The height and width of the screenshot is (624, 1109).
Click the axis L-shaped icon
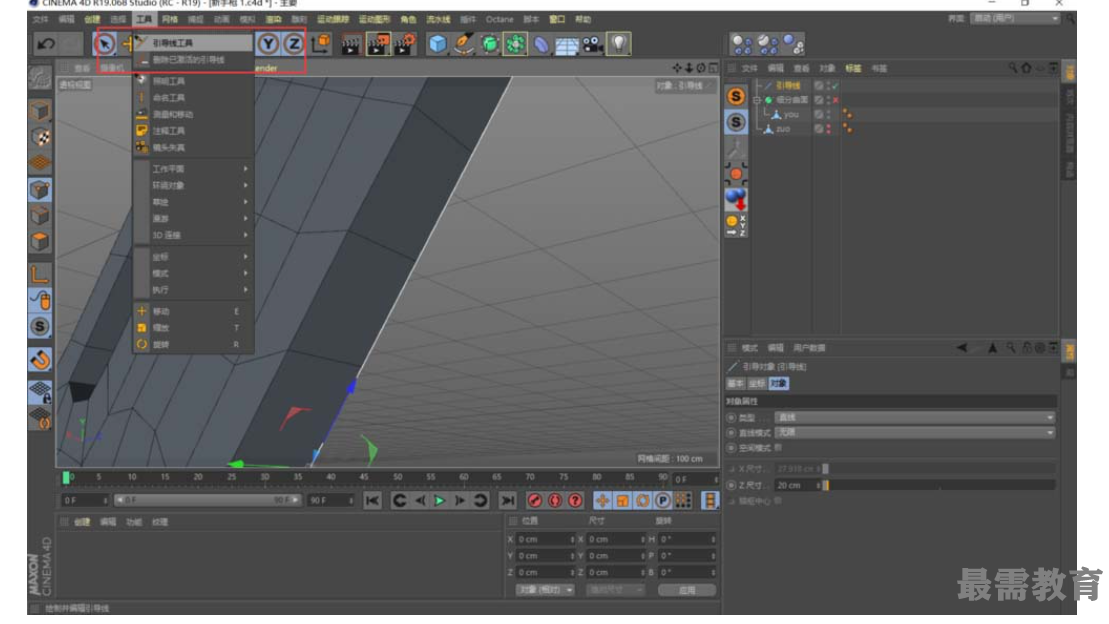coord(40,274)
